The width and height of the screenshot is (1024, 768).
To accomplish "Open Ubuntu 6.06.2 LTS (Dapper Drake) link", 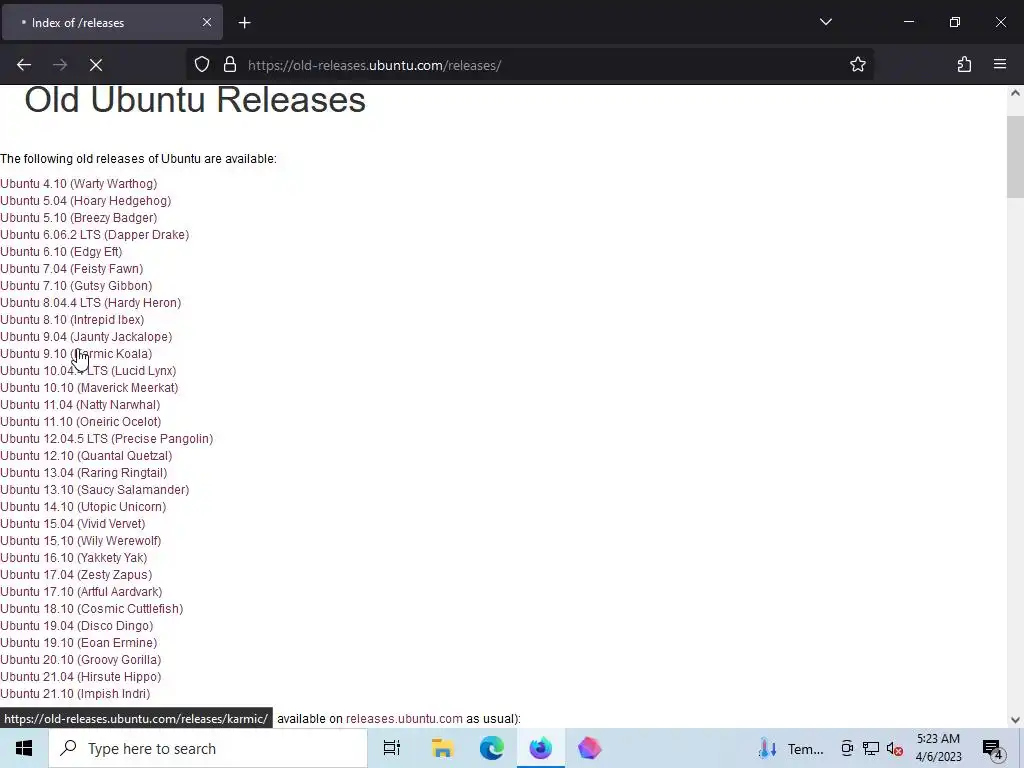I will 95,234.
